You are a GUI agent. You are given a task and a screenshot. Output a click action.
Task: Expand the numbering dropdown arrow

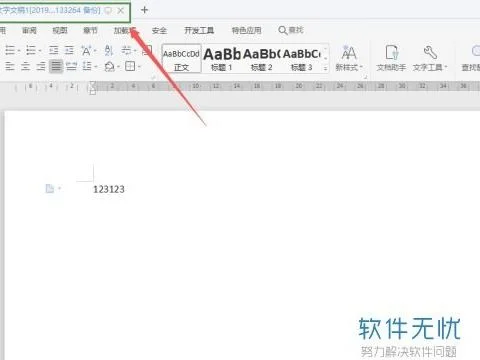(40, 51)
